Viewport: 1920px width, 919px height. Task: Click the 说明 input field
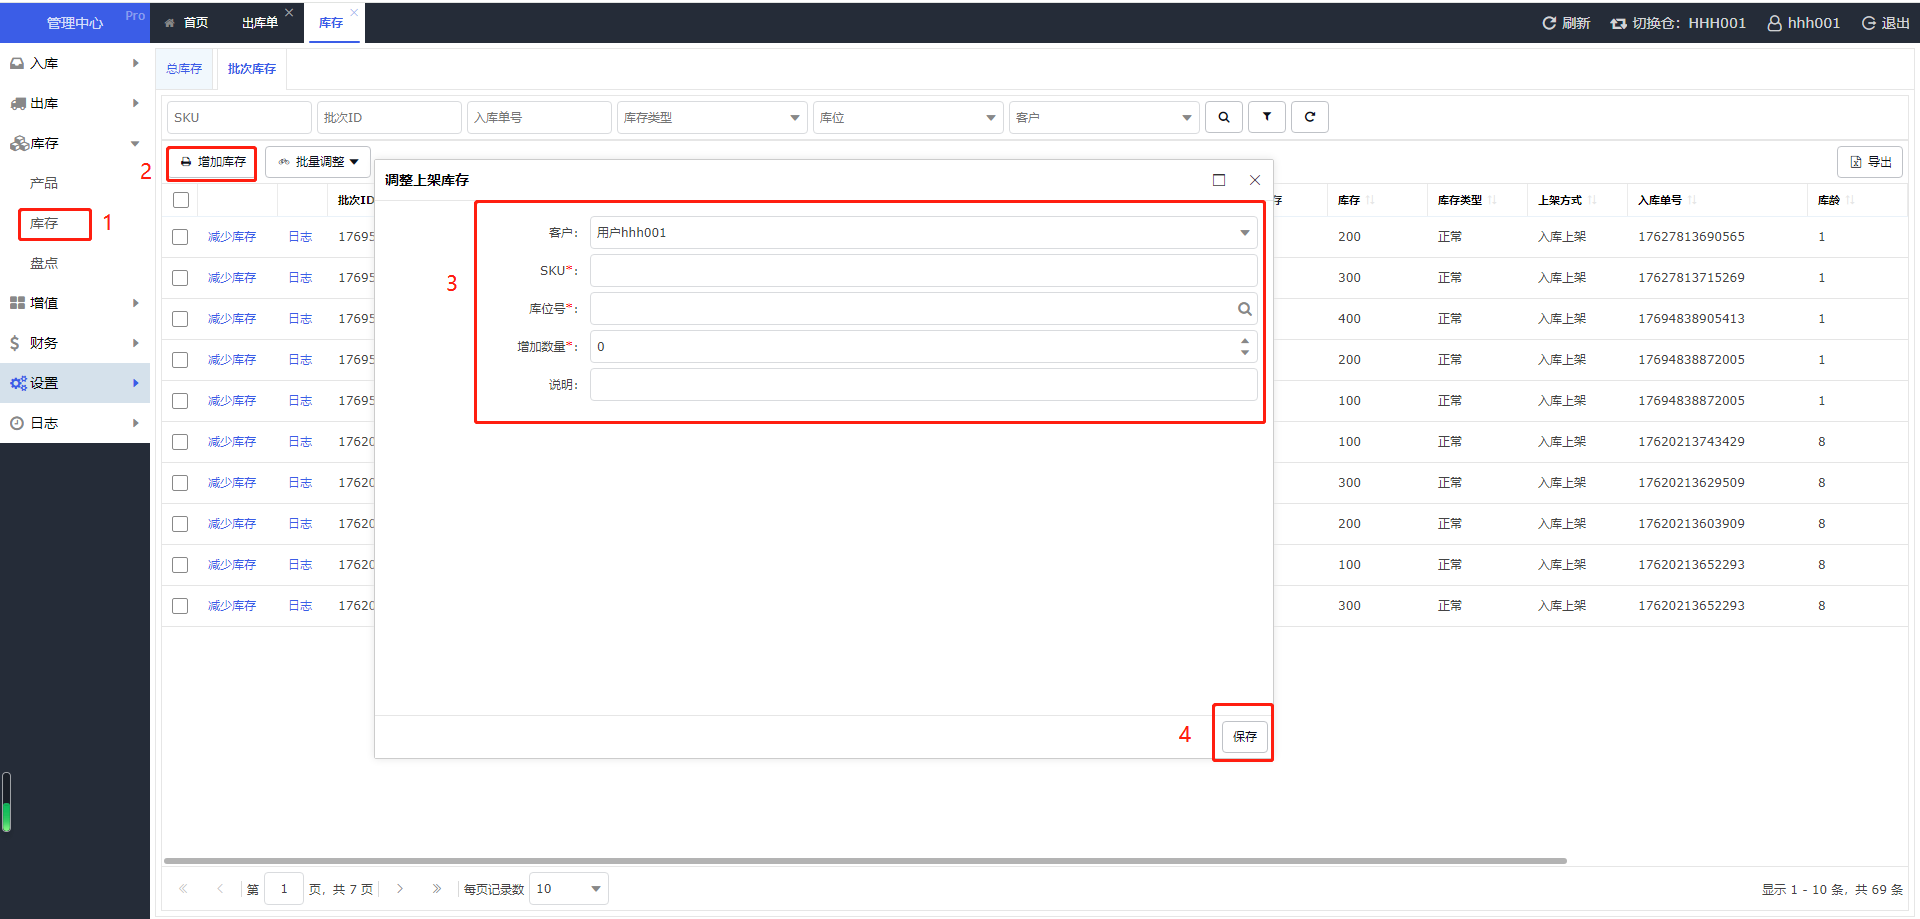(923, 385)
